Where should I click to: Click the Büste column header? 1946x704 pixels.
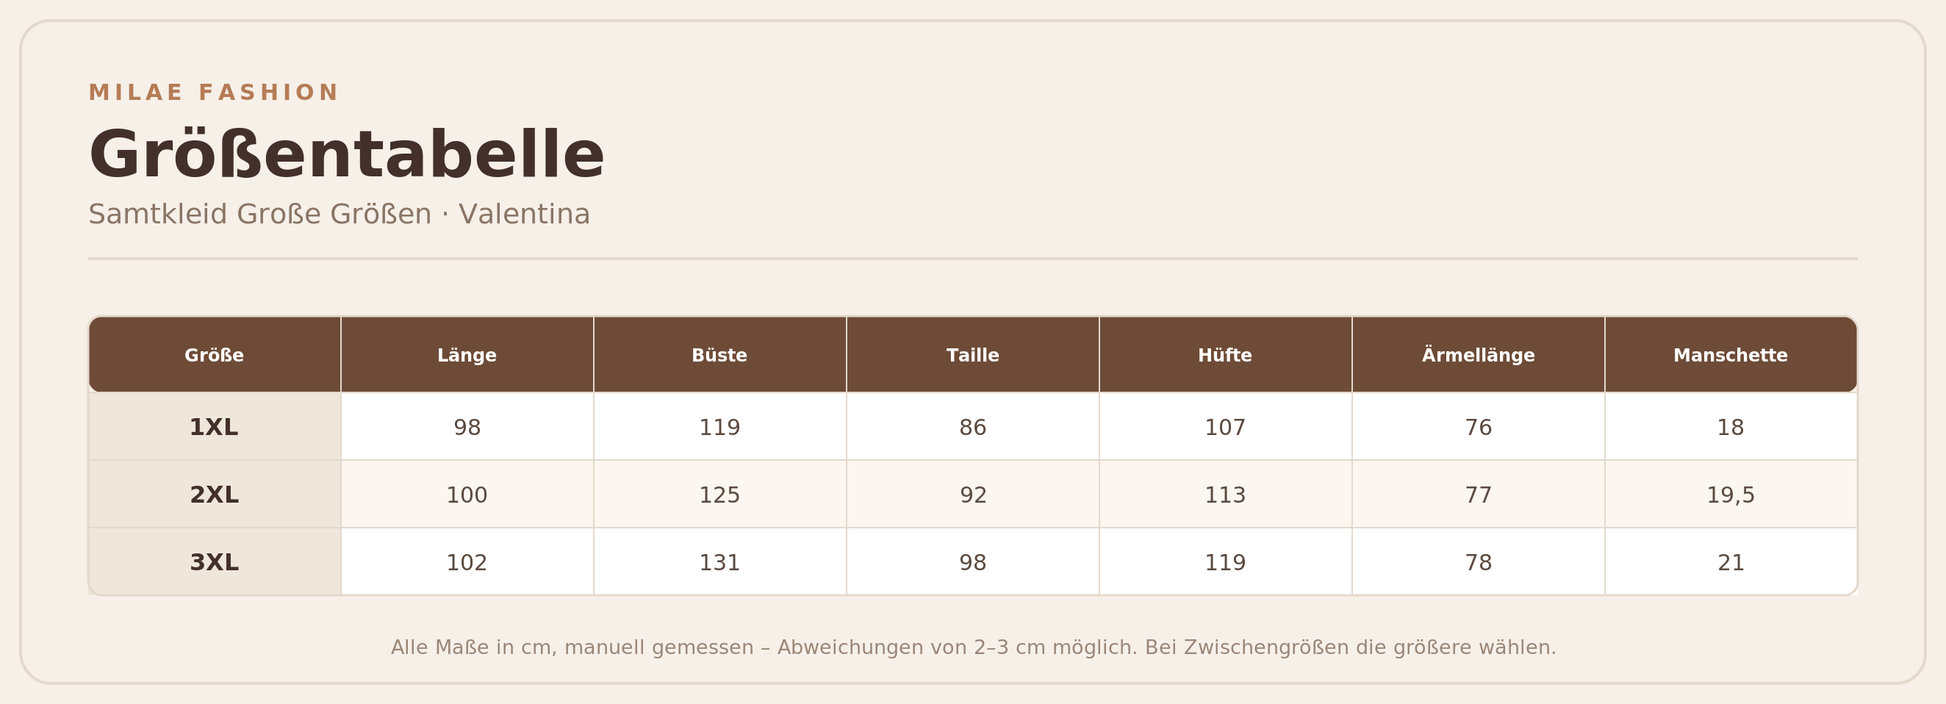720,355
